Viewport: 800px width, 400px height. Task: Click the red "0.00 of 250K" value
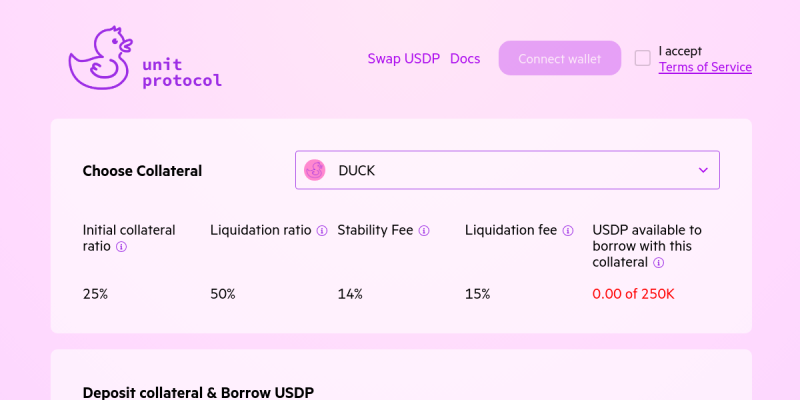click(633, 294)
